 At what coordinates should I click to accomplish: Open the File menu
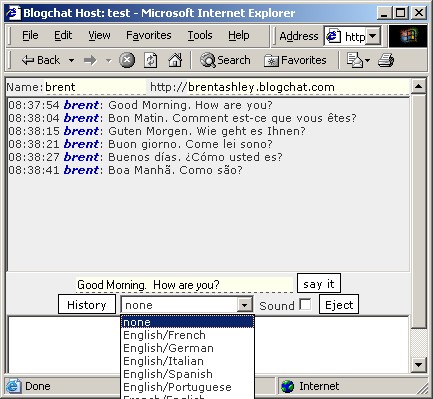point(30,35)
